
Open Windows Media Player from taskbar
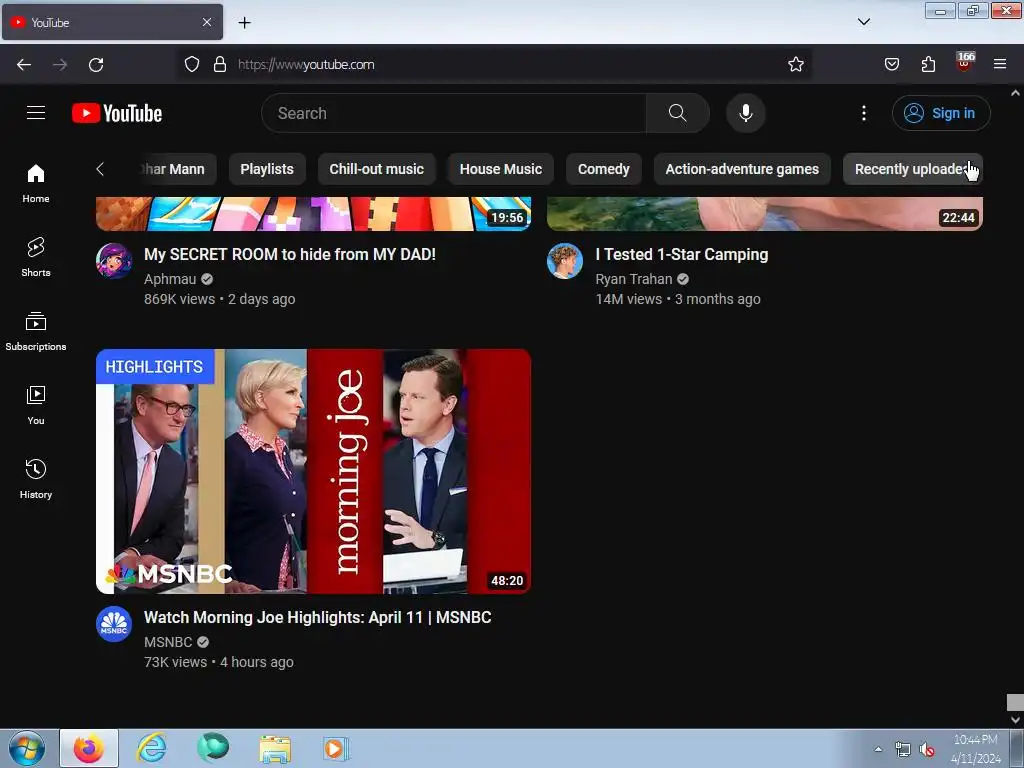[336, 748]
